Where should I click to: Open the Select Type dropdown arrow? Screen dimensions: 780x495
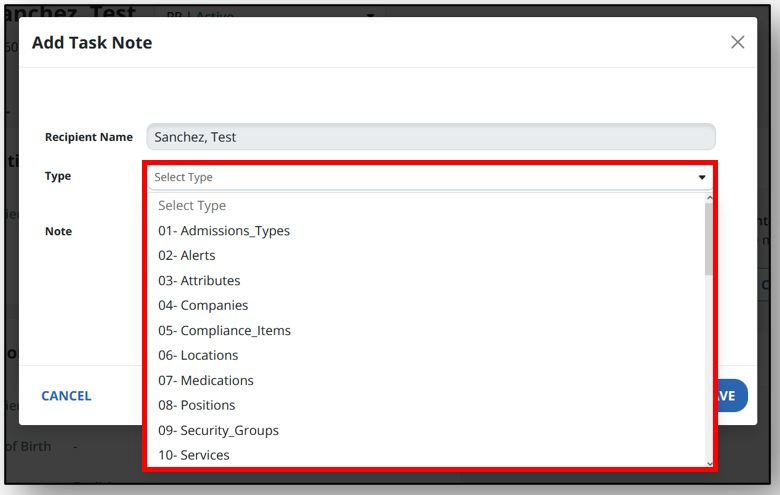[x=702, y=177]
